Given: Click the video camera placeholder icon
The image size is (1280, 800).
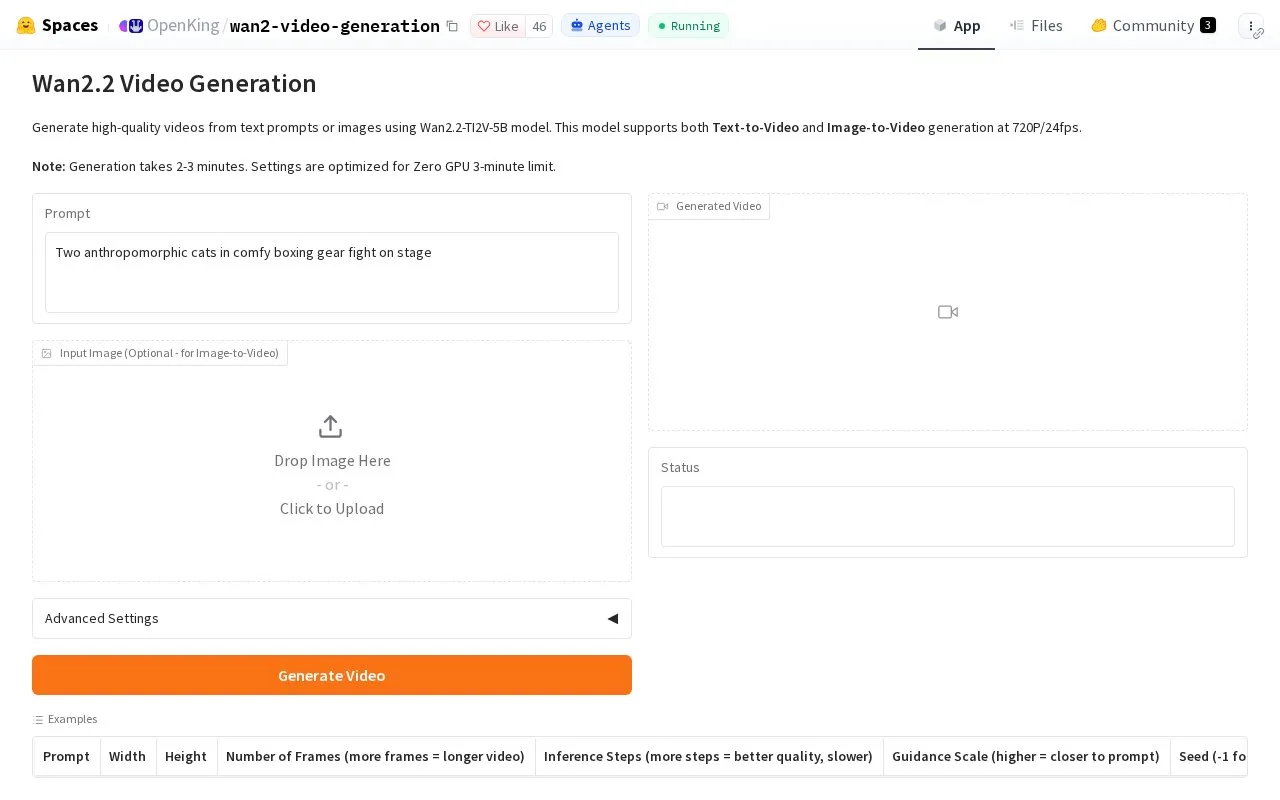Looking at the screenshot, I should [948, 312].
